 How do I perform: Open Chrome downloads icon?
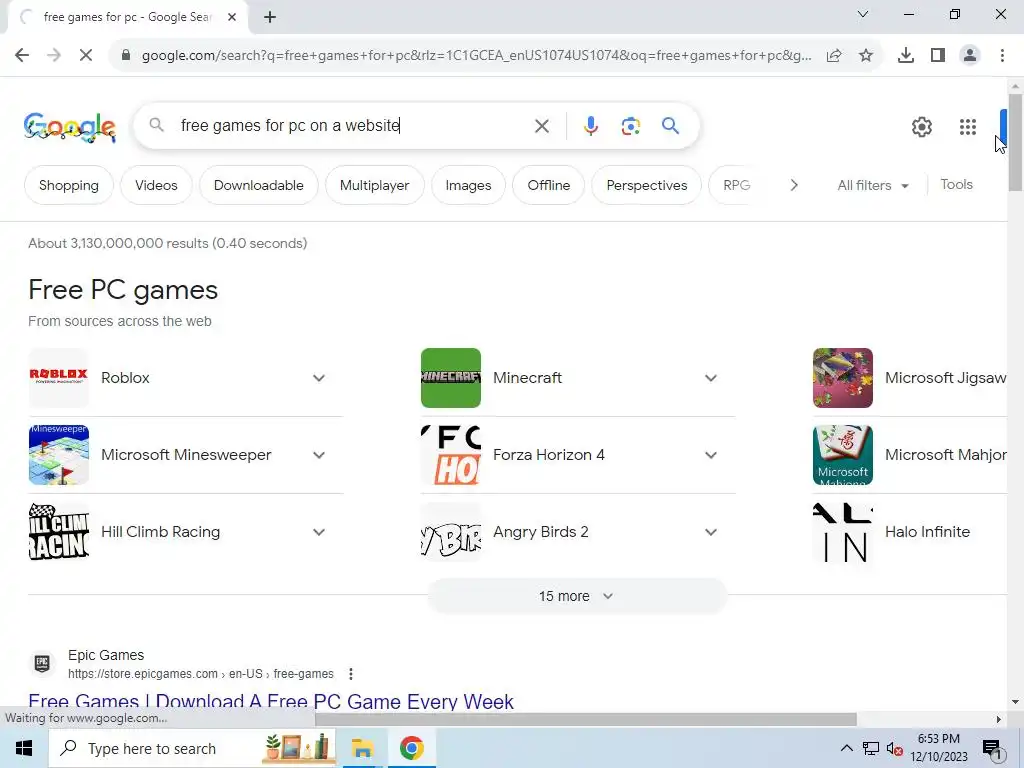point(906,56)
